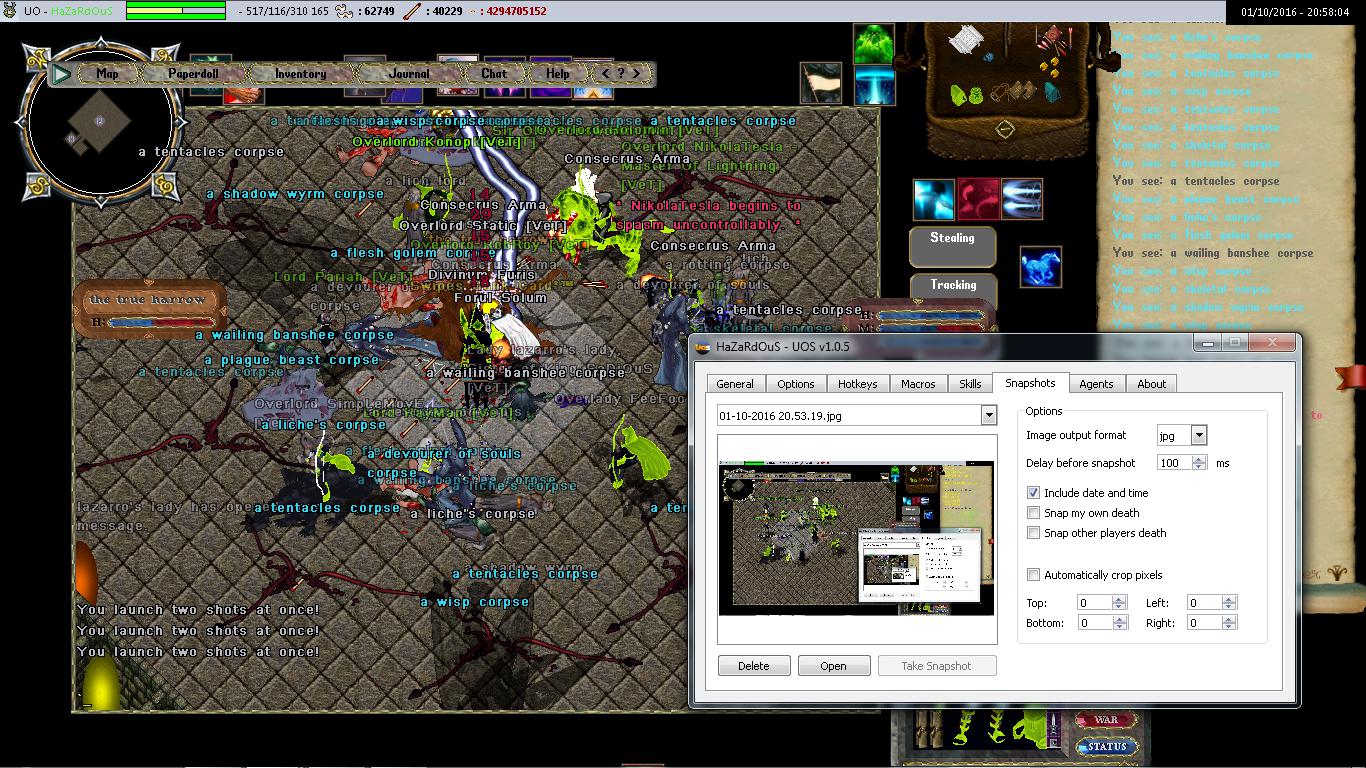
Task: Activate the triple white arrows icon
Action: tap(1021, 199)
